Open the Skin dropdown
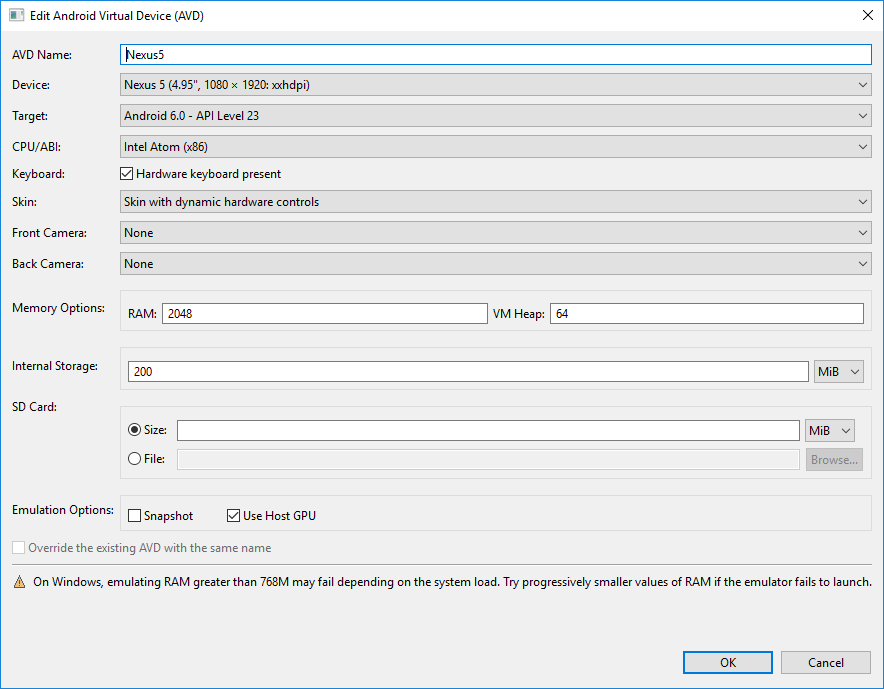The image size is (884, 689). click(x=496, y=202)
